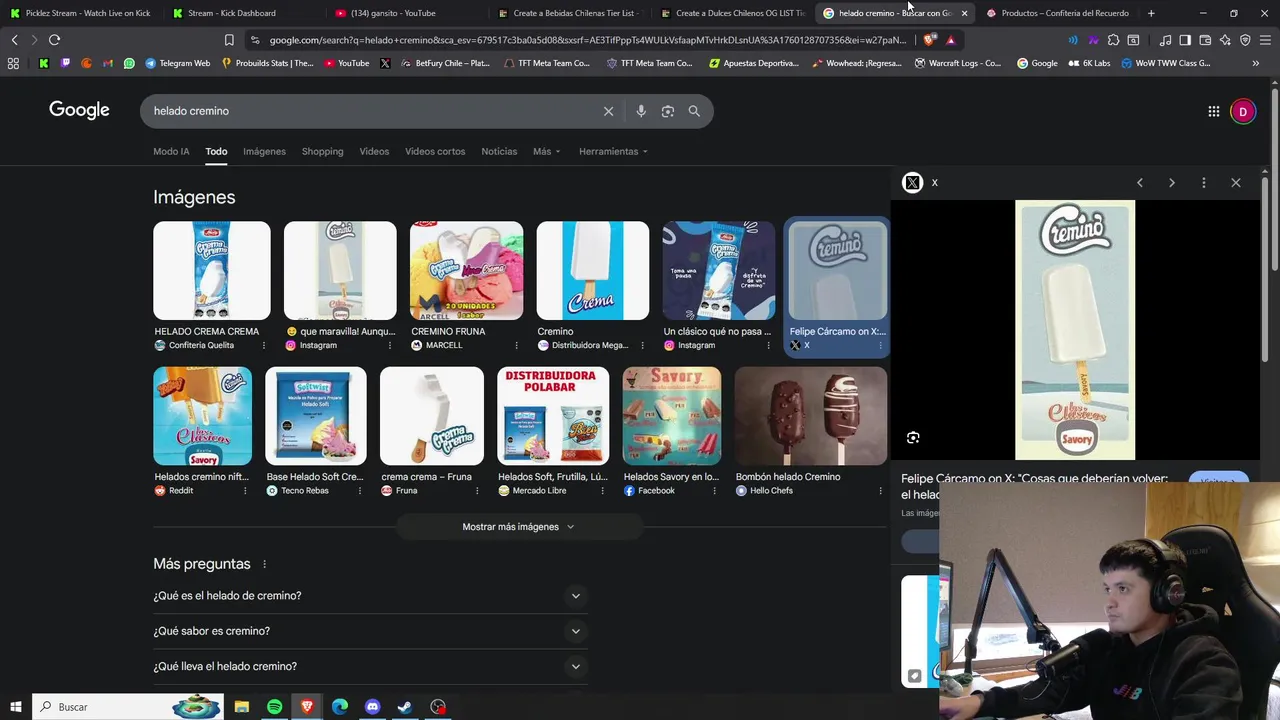Open Productos Confitería del Recuerdo tab
Image resolution: width=1280 pixels, height=720 pixels.
click(x=1060, y=13)
